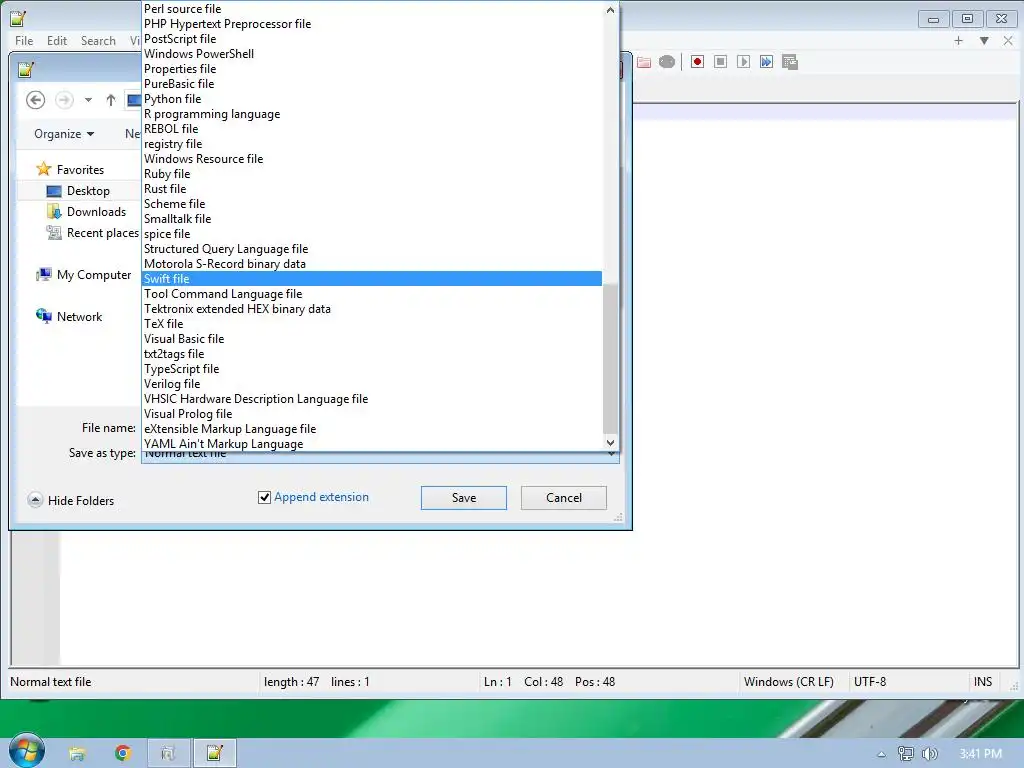
Task: Open recent locations dropdown arrow in dialog
Action: 88,100
